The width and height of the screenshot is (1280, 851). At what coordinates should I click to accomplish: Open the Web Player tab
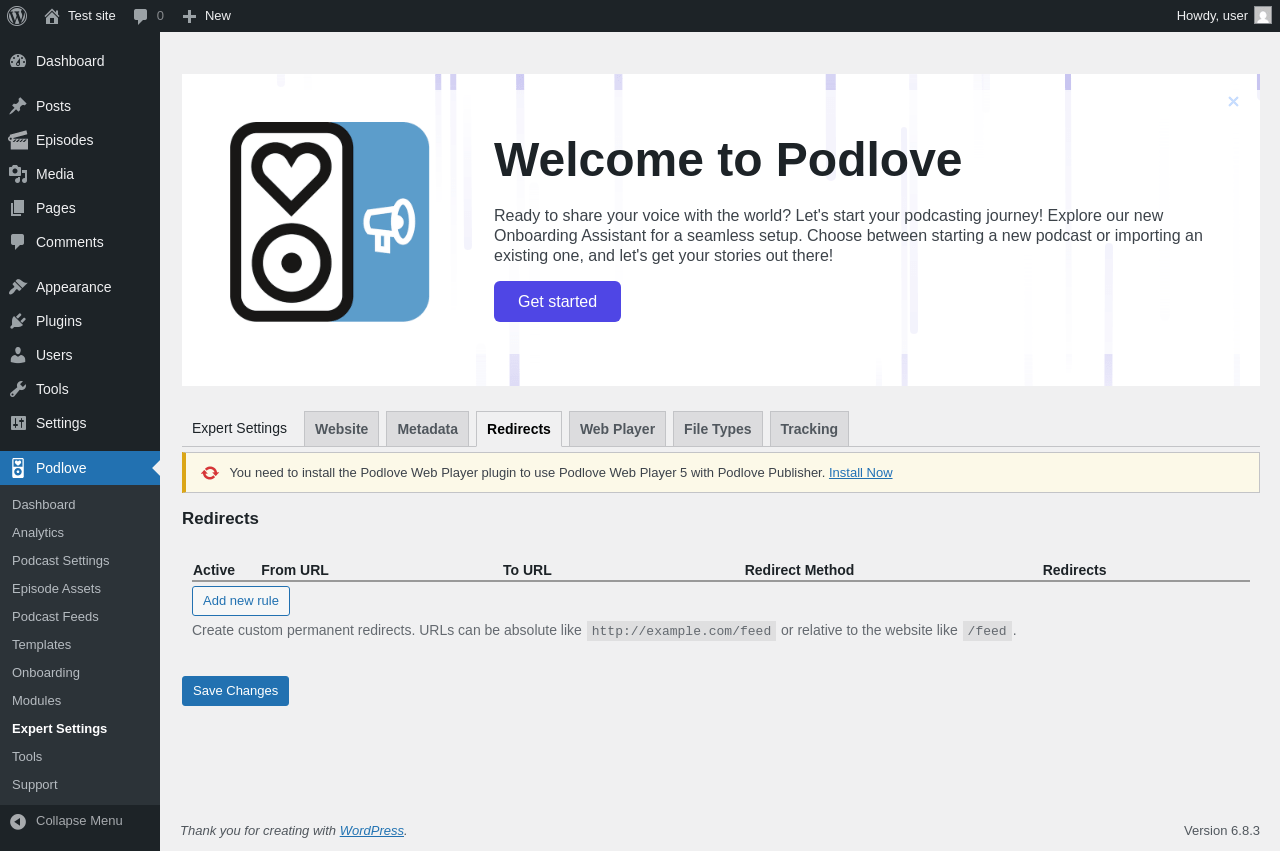click(x=617, y=429)
